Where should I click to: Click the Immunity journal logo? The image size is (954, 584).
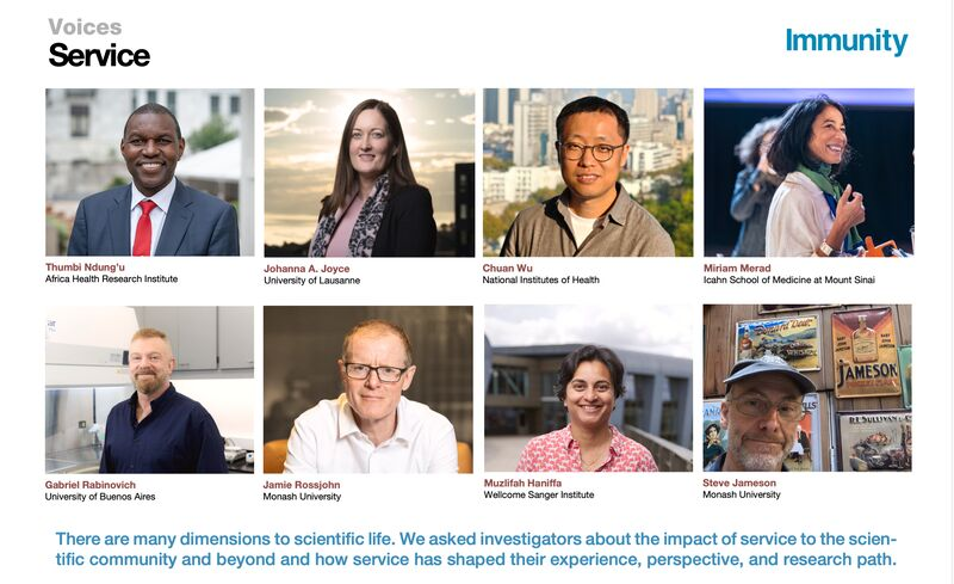846,41
